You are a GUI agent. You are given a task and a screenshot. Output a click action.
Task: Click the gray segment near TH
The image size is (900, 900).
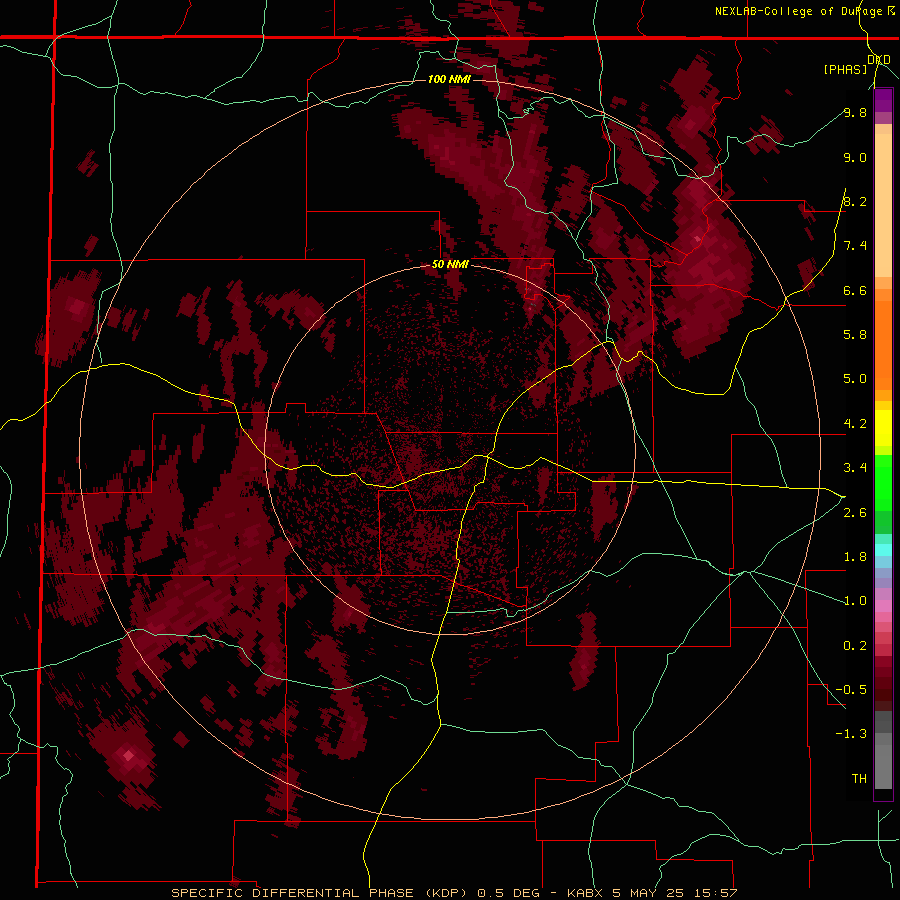point(883,766)
